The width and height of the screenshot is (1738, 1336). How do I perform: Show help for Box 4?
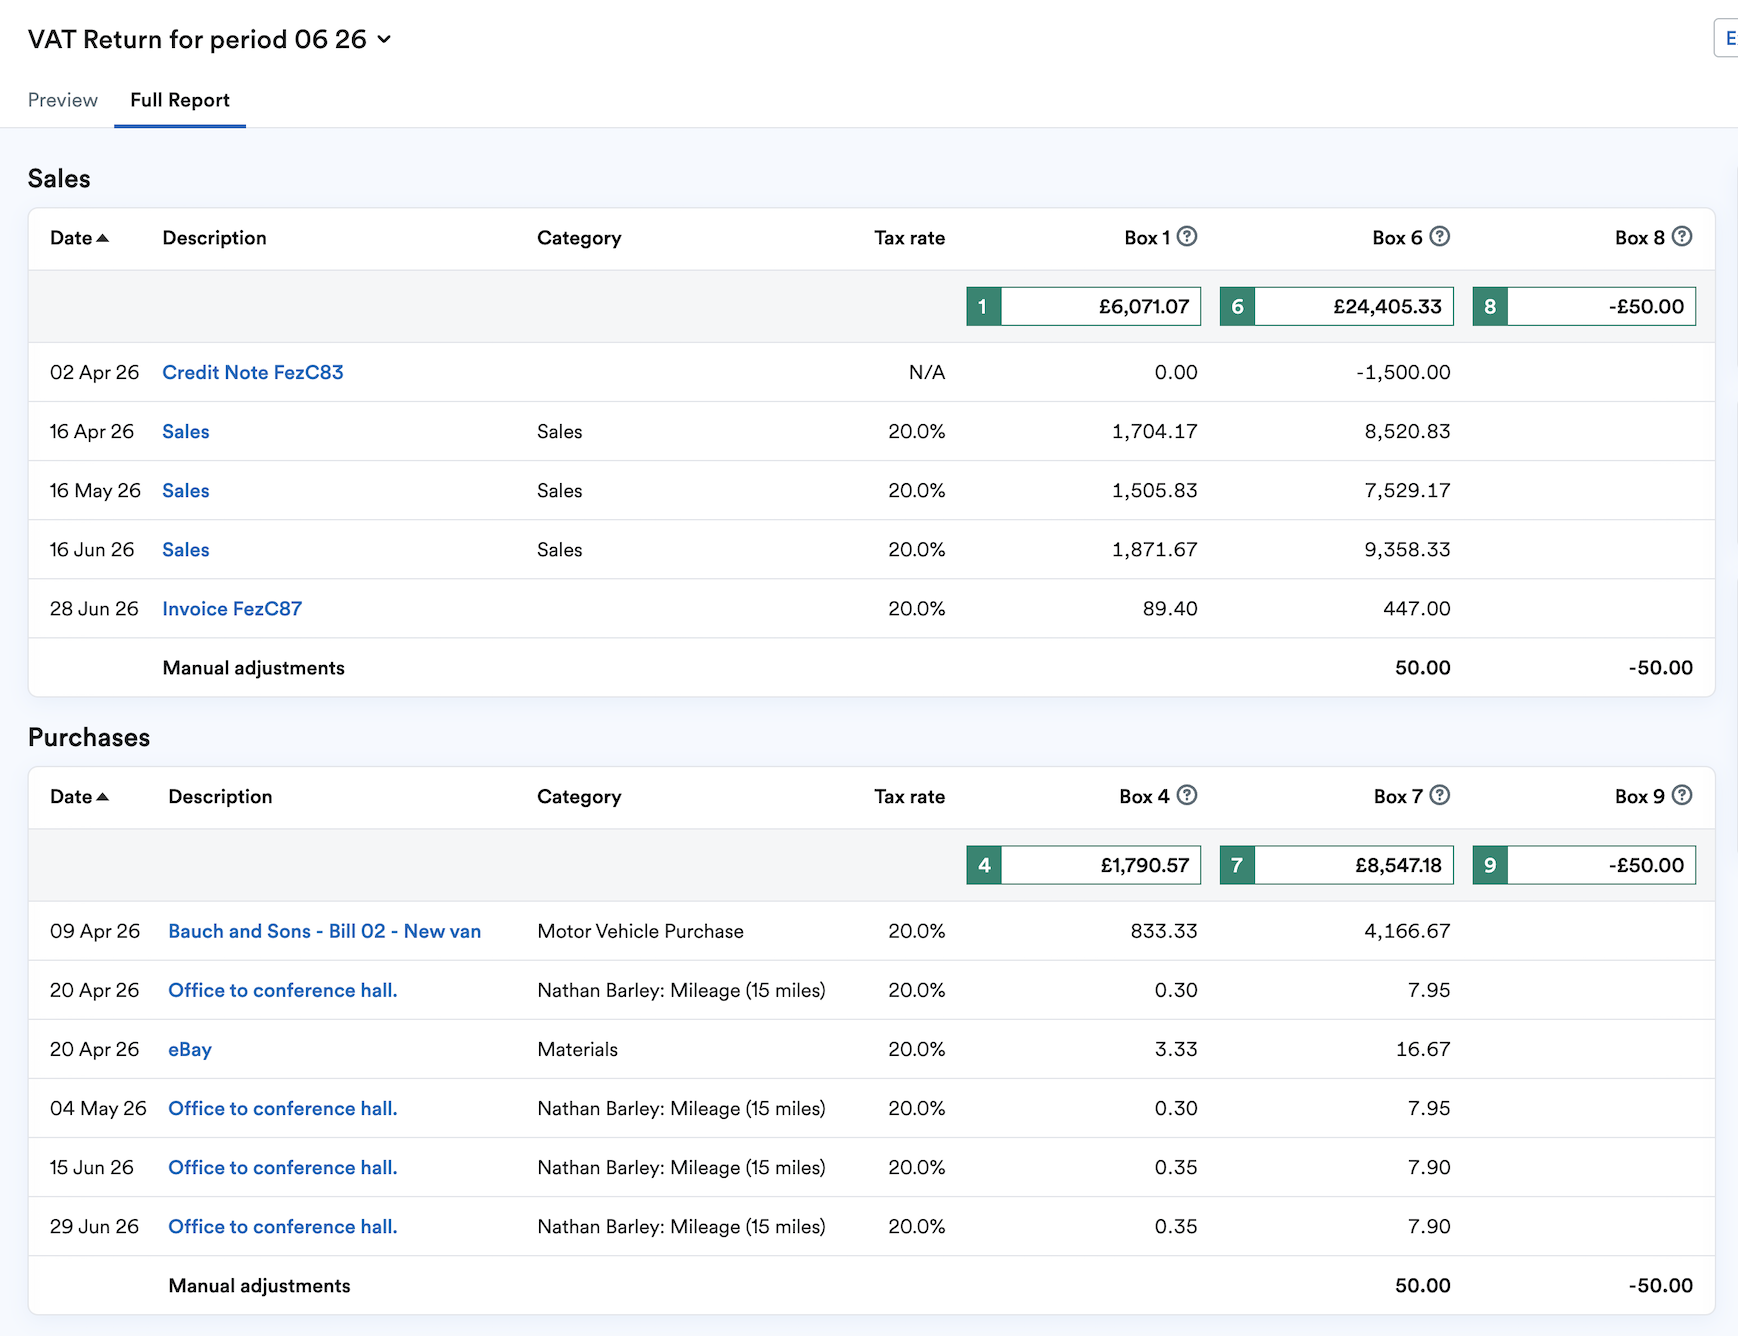click(1187, 796)
